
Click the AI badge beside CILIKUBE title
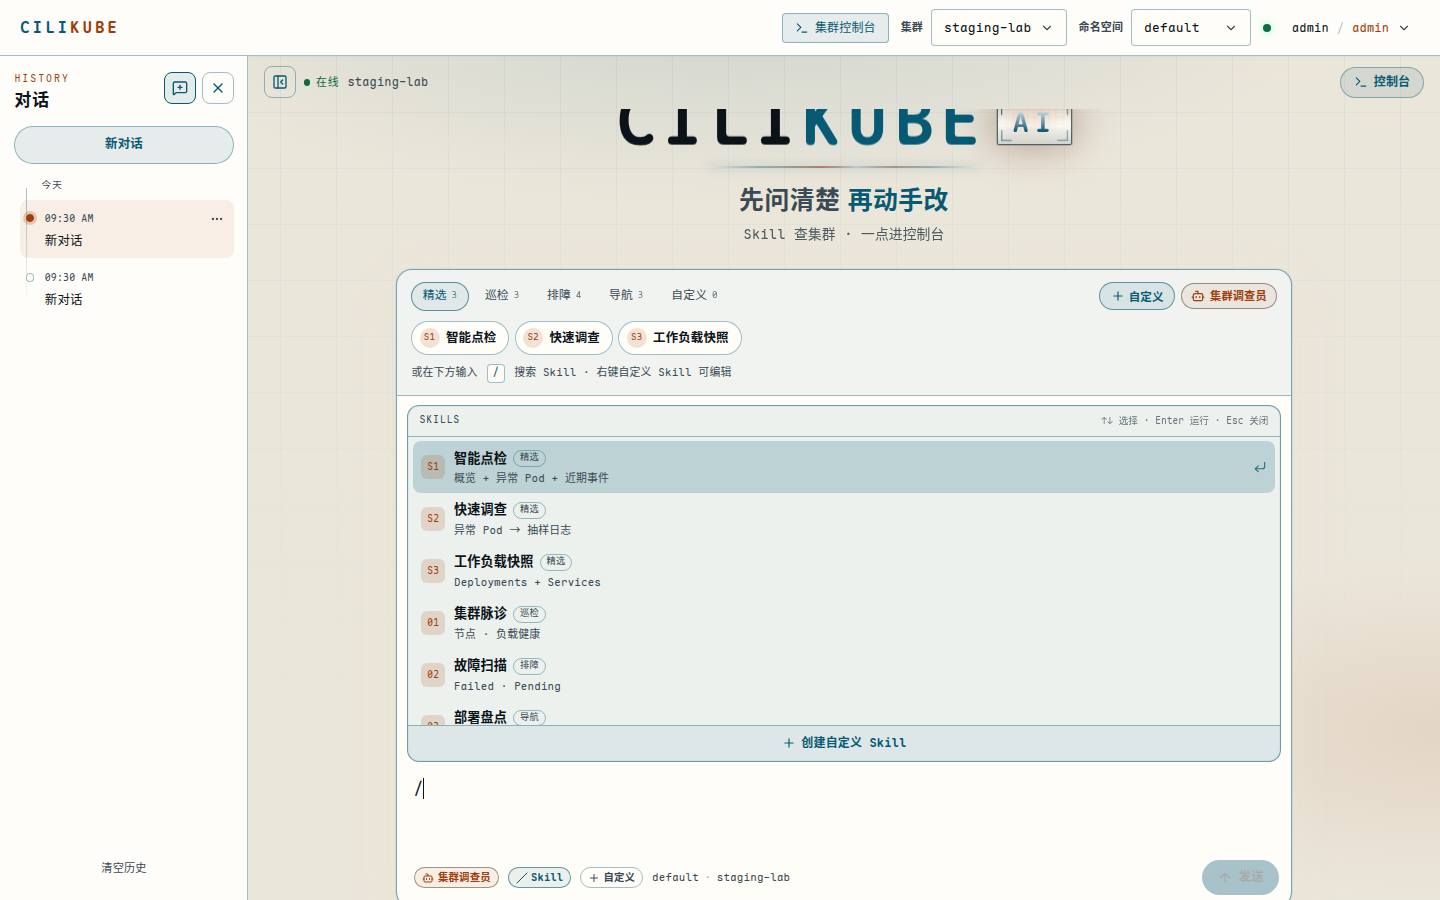[x=1034, y=125]
